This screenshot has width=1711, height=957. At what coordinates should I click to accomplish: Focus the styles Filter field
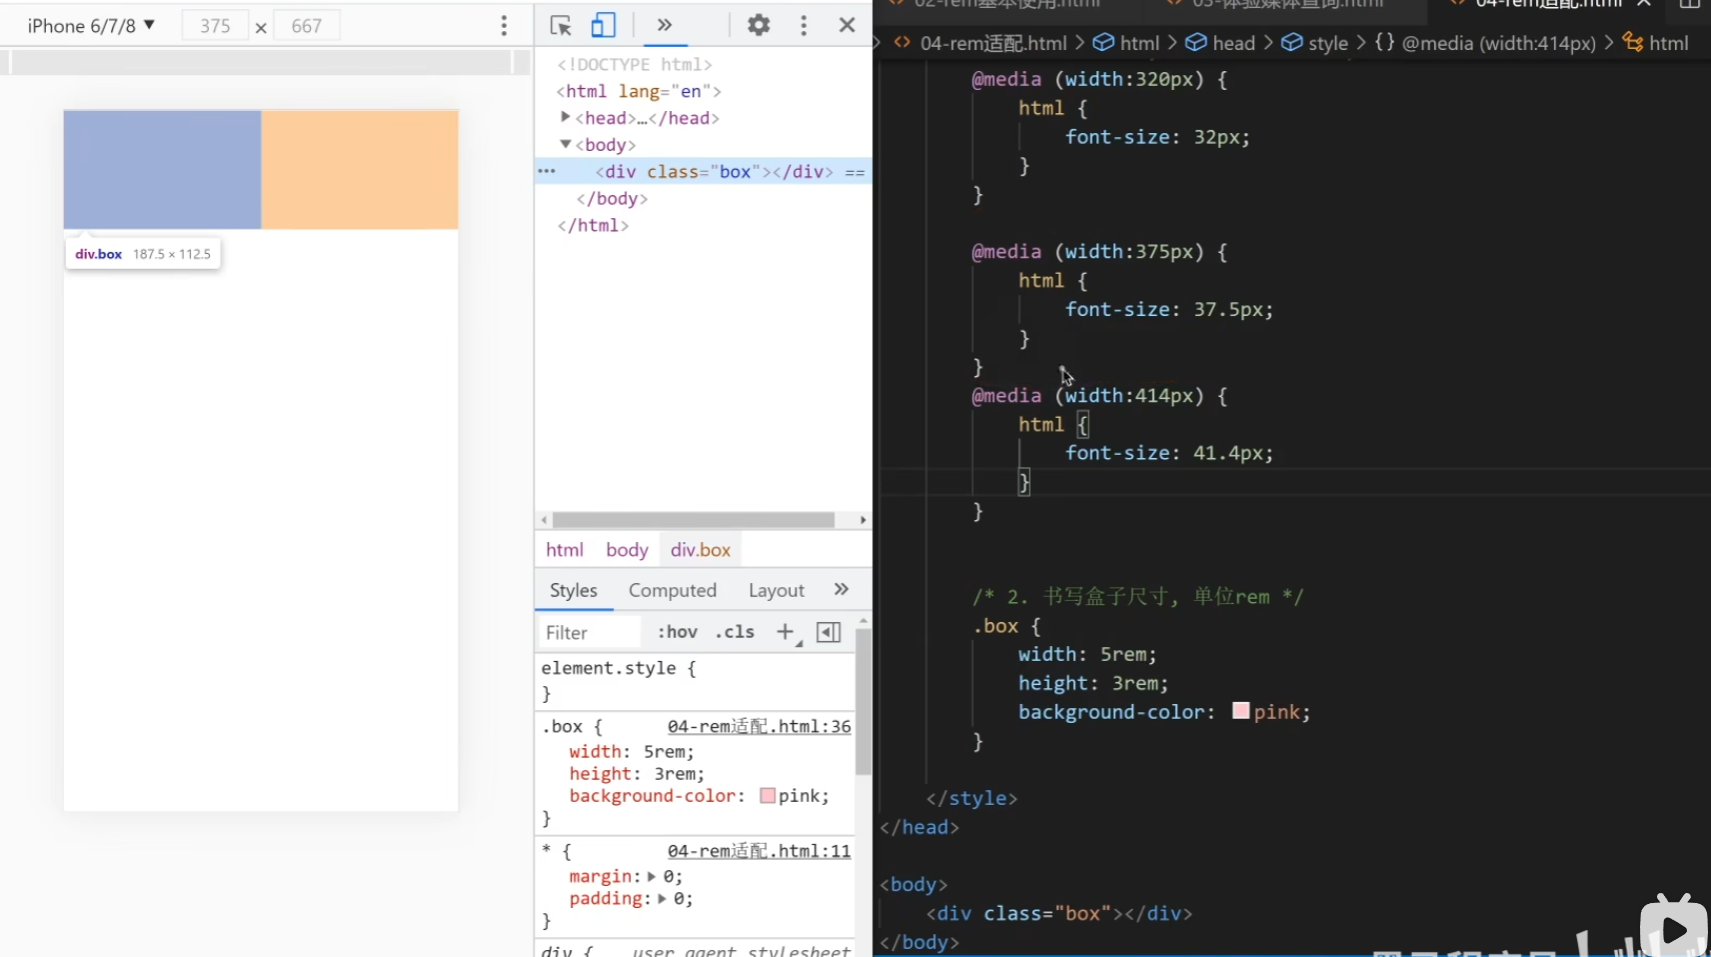[590, 632]
